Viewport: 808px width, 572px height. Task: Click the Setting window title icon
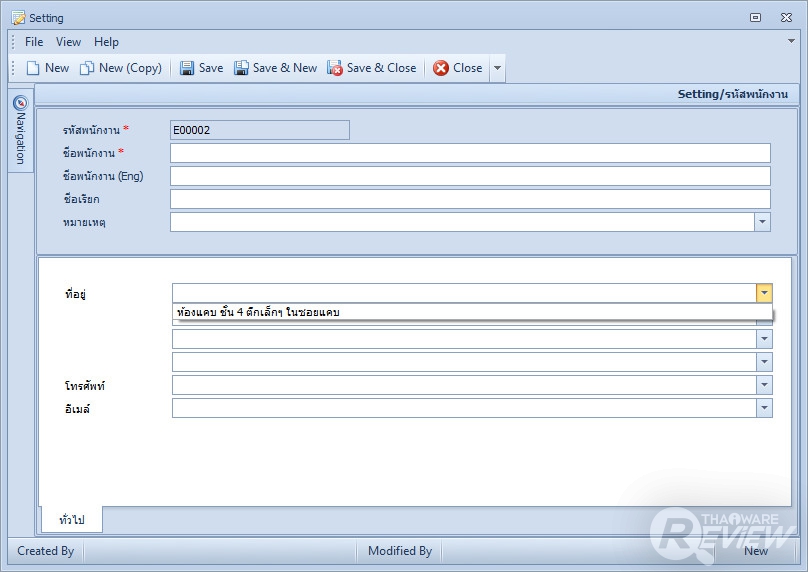19,18
